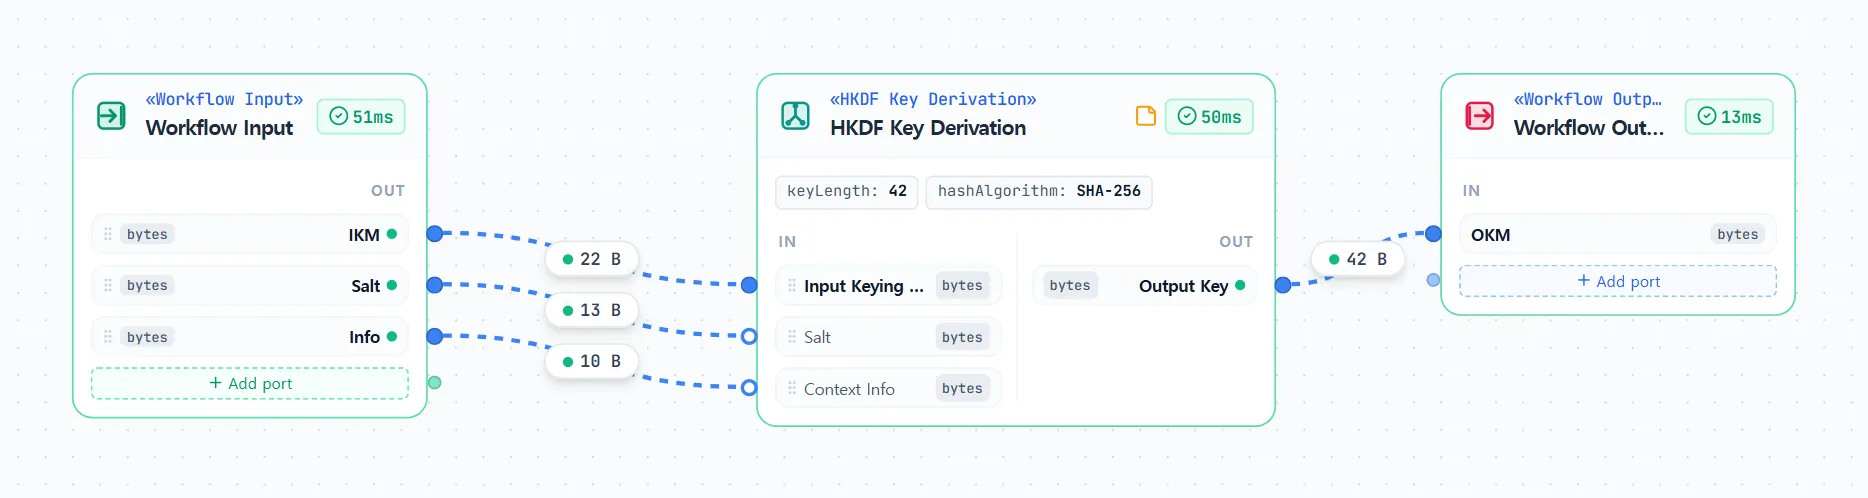Image resolution: width=1868 pixels, height=498 pixels.
Task: Click the Output Key output port connector
Action: click(1283, 285)
